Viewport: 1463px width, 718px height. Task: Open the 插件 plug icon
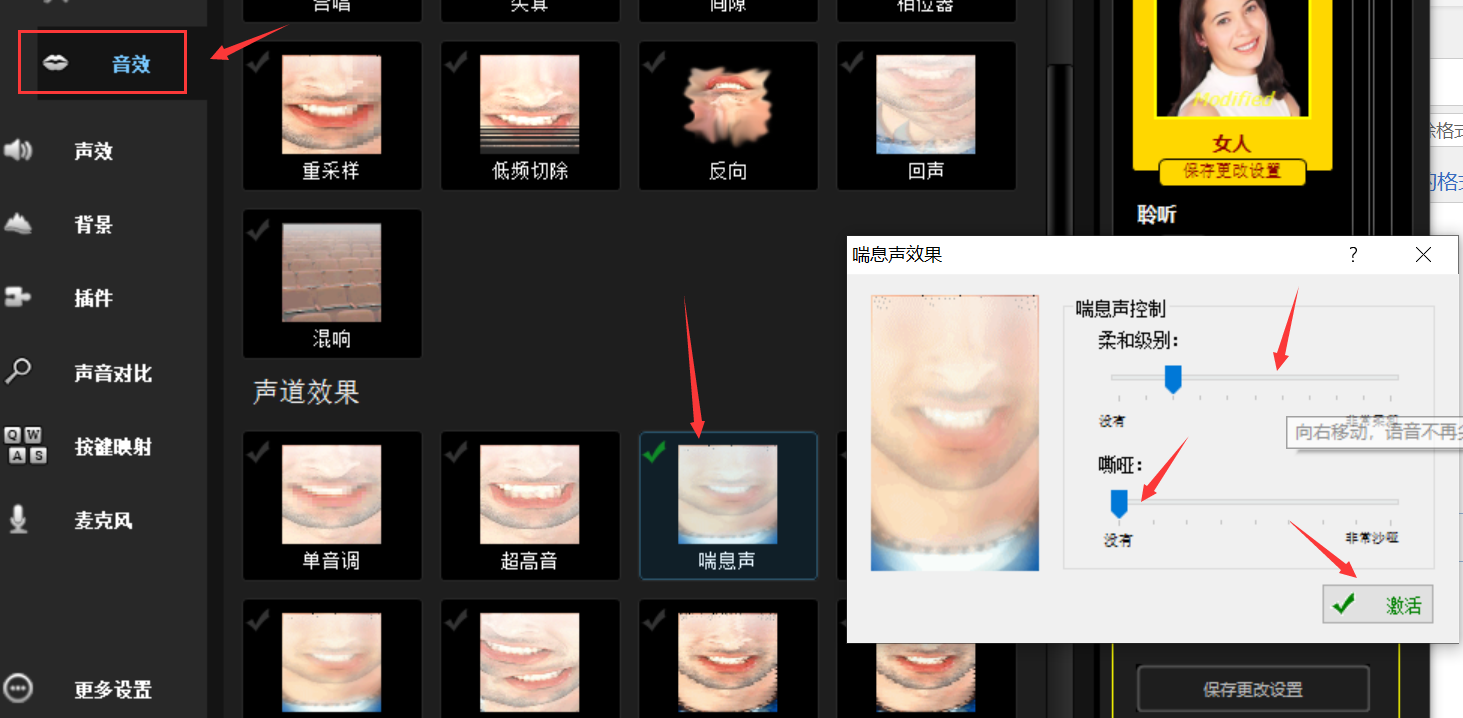18,298
